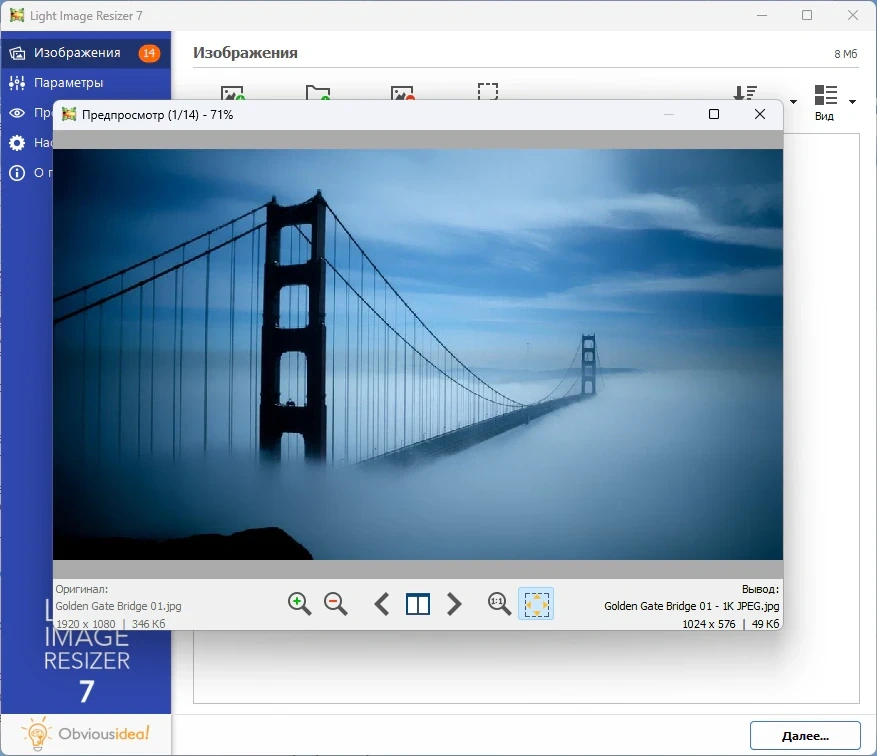877x756 pixels.
Task: Open the sort dropdown arrow
Action: pyautogui.click(x=793, y=102)
